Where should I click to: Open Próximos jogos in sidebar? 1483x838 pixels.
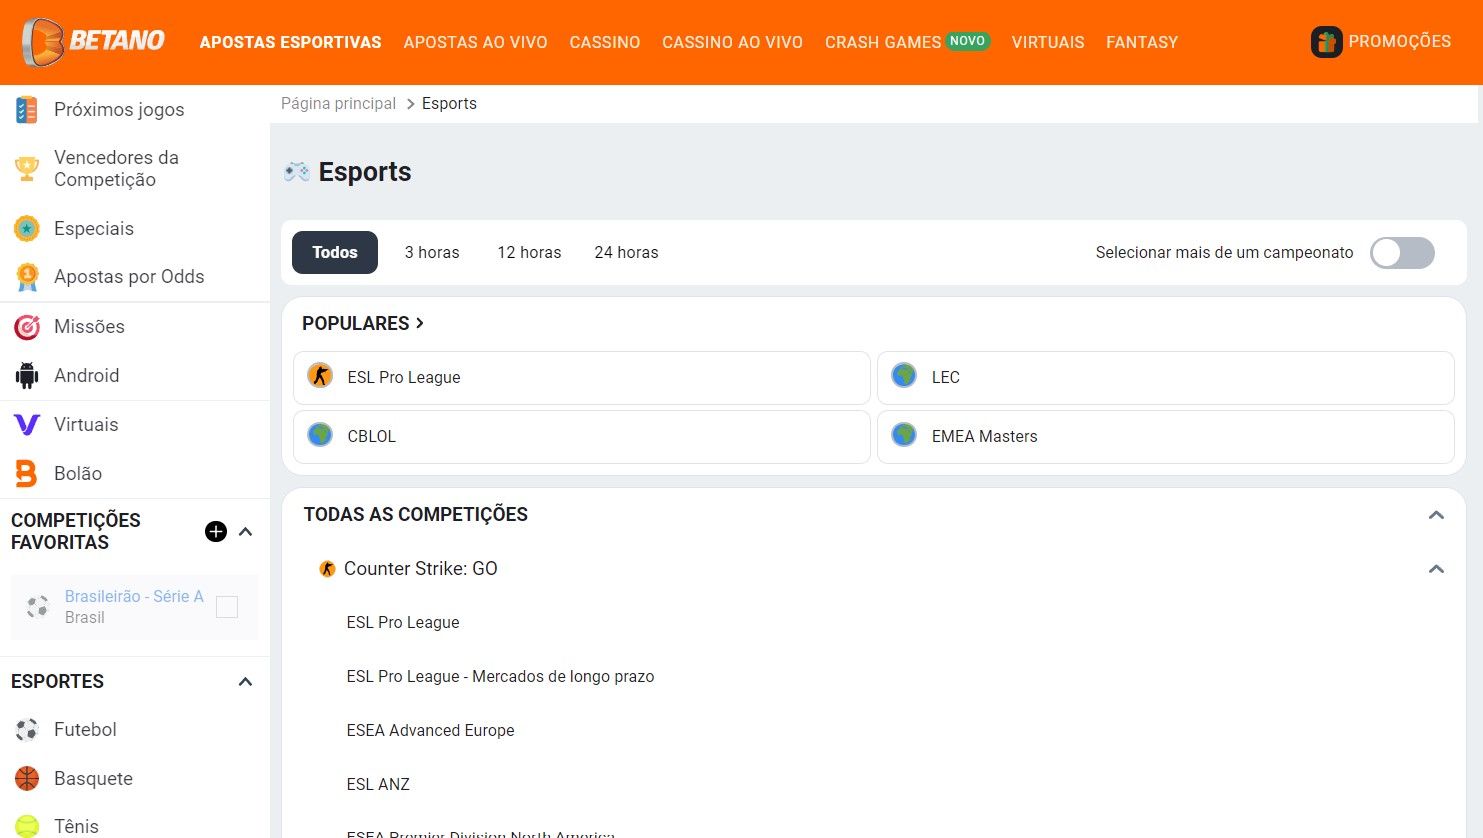119,110
